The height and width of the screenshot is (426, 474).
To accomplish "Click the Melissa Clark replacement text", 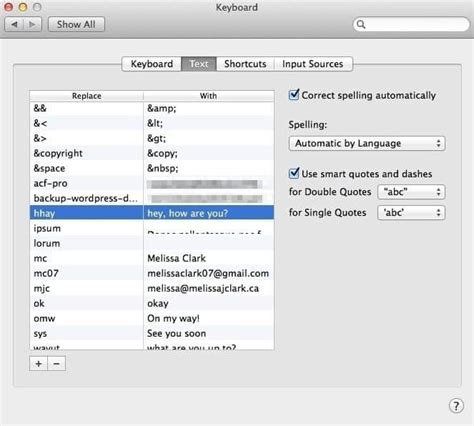I will click(x=177, y=258).
